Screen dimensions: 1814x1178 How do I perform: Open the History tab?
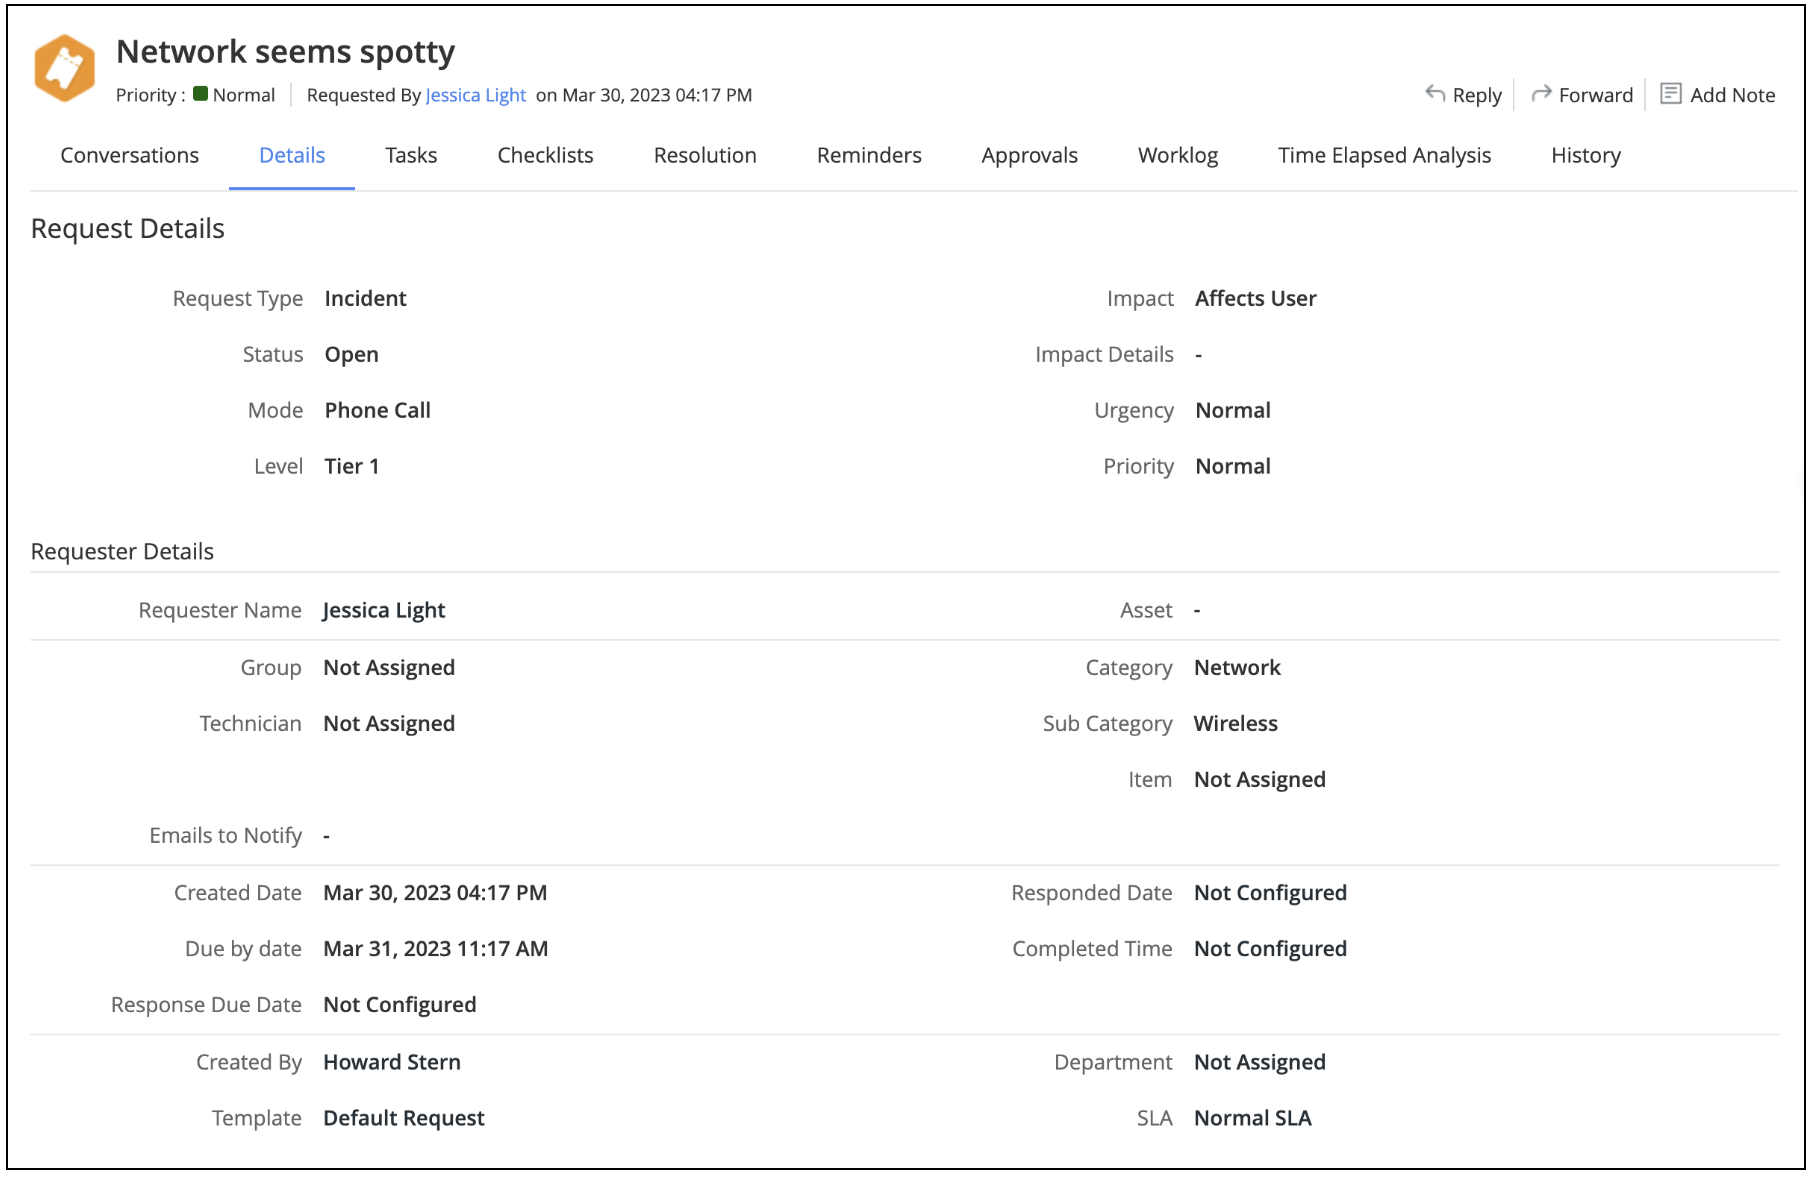coord(1585,155)
